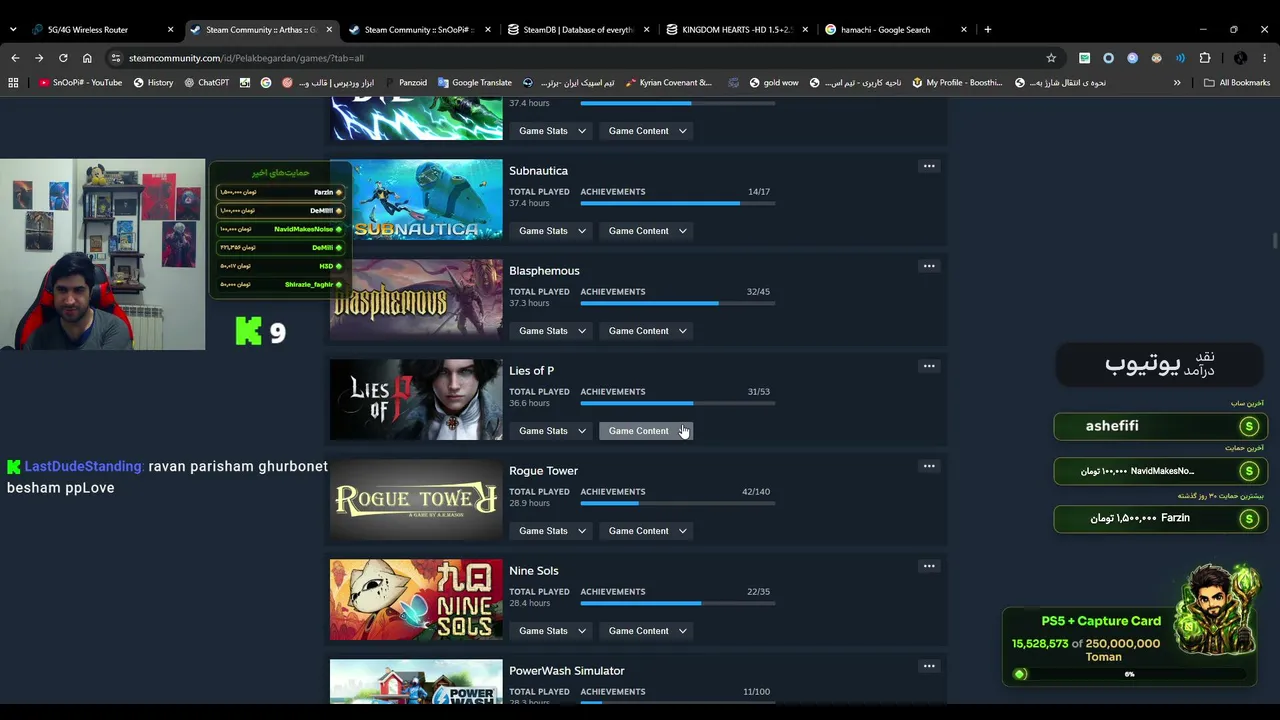
Task: Click the Blasphemous achievements progress bar
Action: pyautogui.click(x=677, y=303)
